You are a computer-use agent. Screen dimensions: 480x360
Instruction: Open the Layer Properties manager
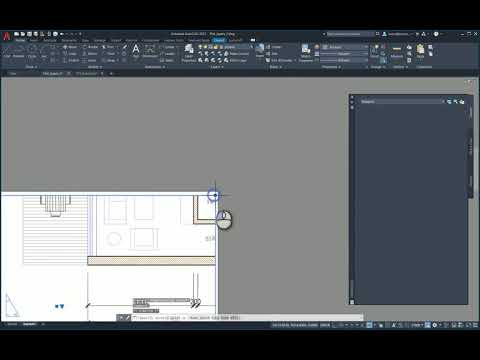[x=189, y=53]
